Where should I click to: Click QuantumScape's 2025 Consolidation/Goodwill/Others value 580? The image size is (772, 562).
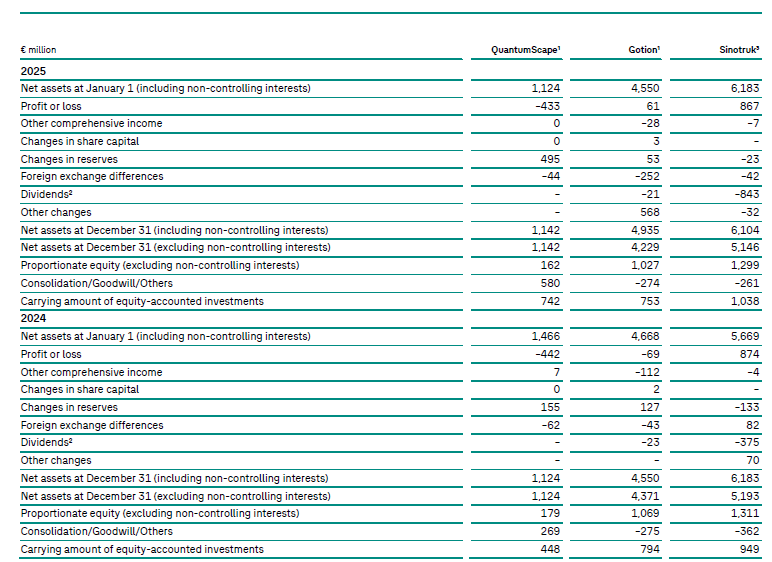549,283
